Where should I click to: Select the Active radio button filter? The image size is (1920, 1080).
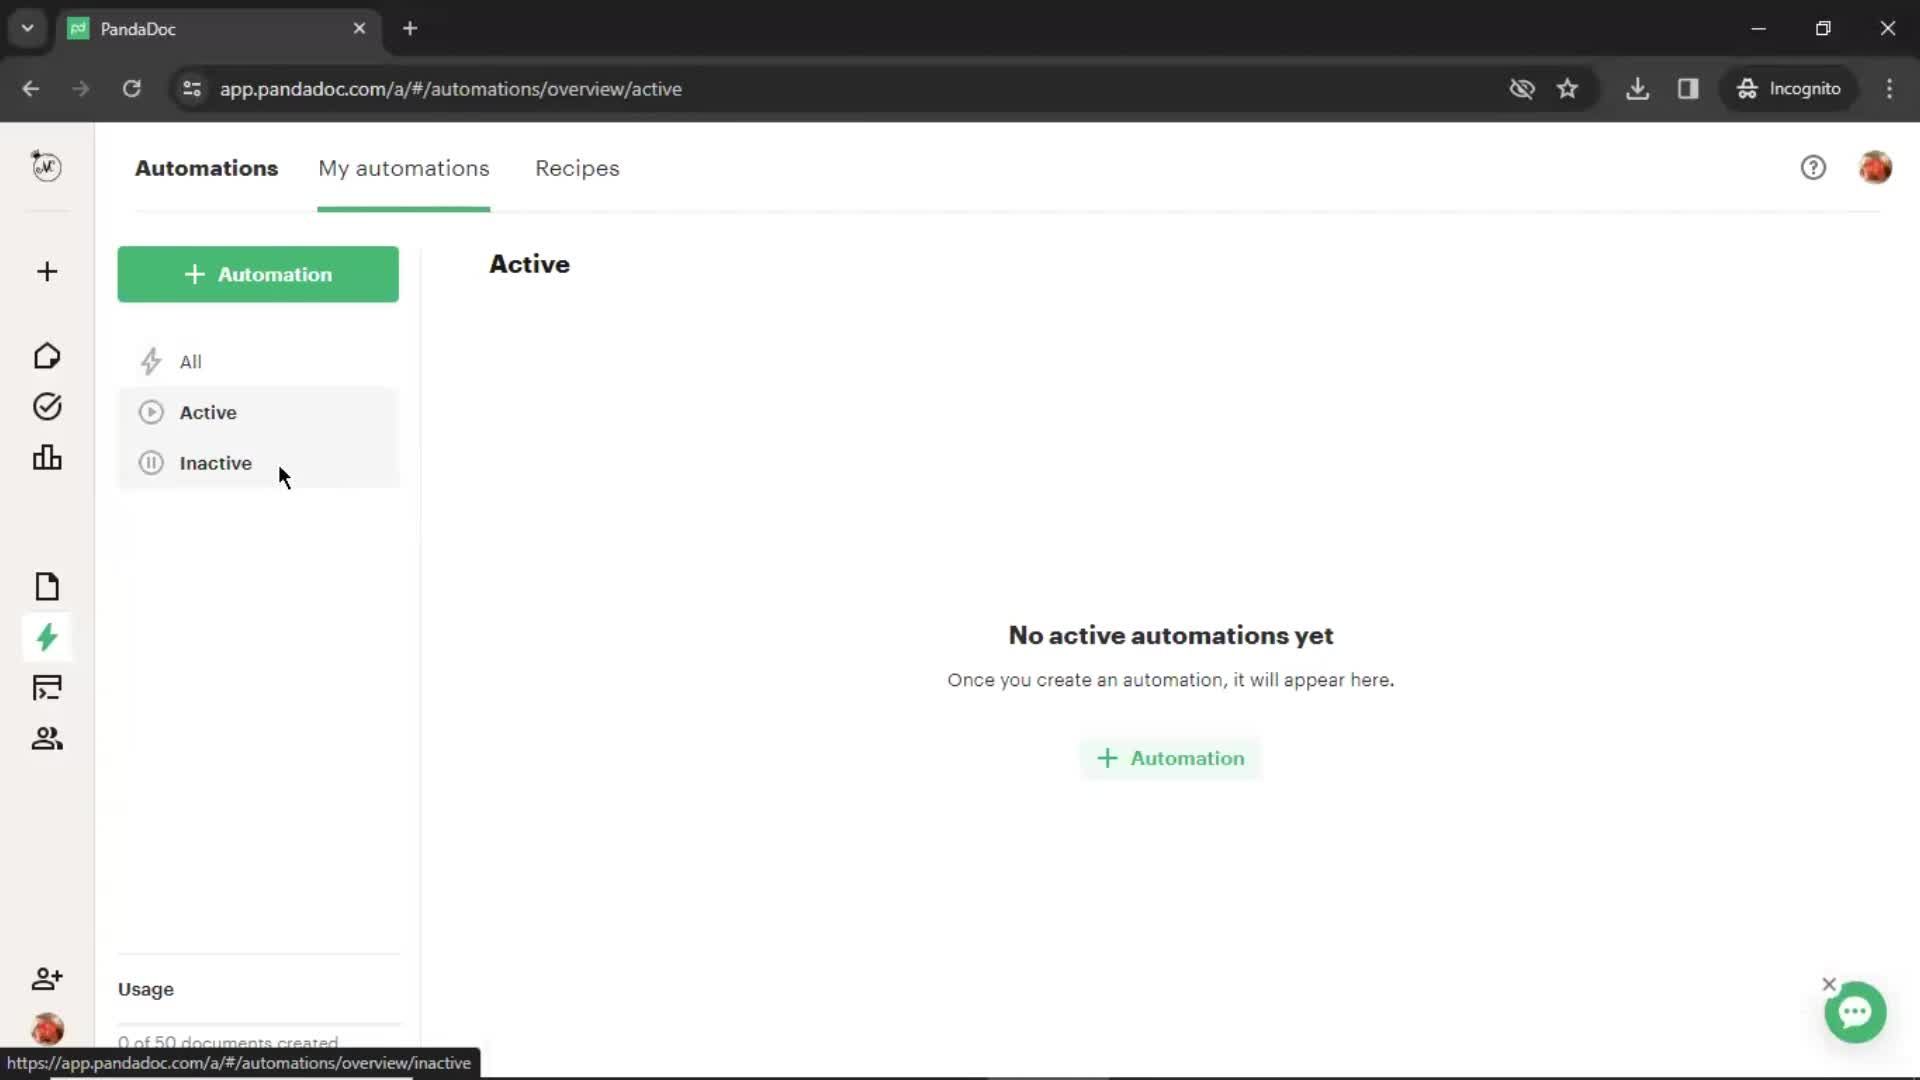(207, 411)
